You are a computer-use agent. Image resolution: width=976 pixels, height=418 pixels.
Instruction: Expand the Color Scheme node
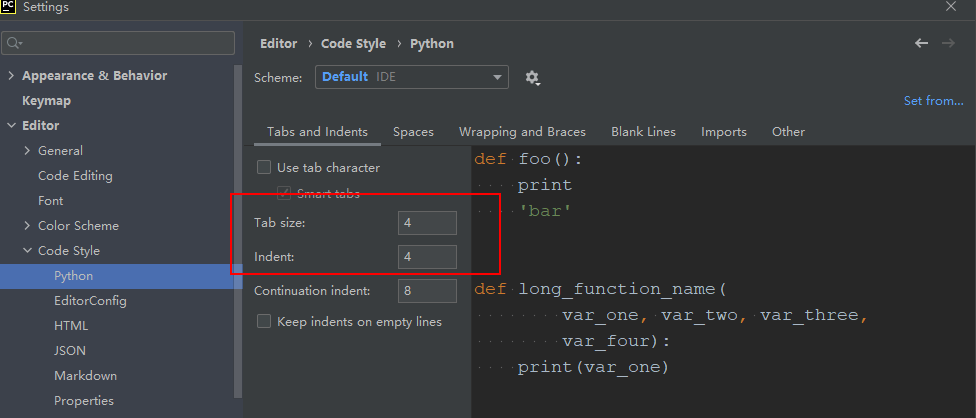click(x=27, y=226)
